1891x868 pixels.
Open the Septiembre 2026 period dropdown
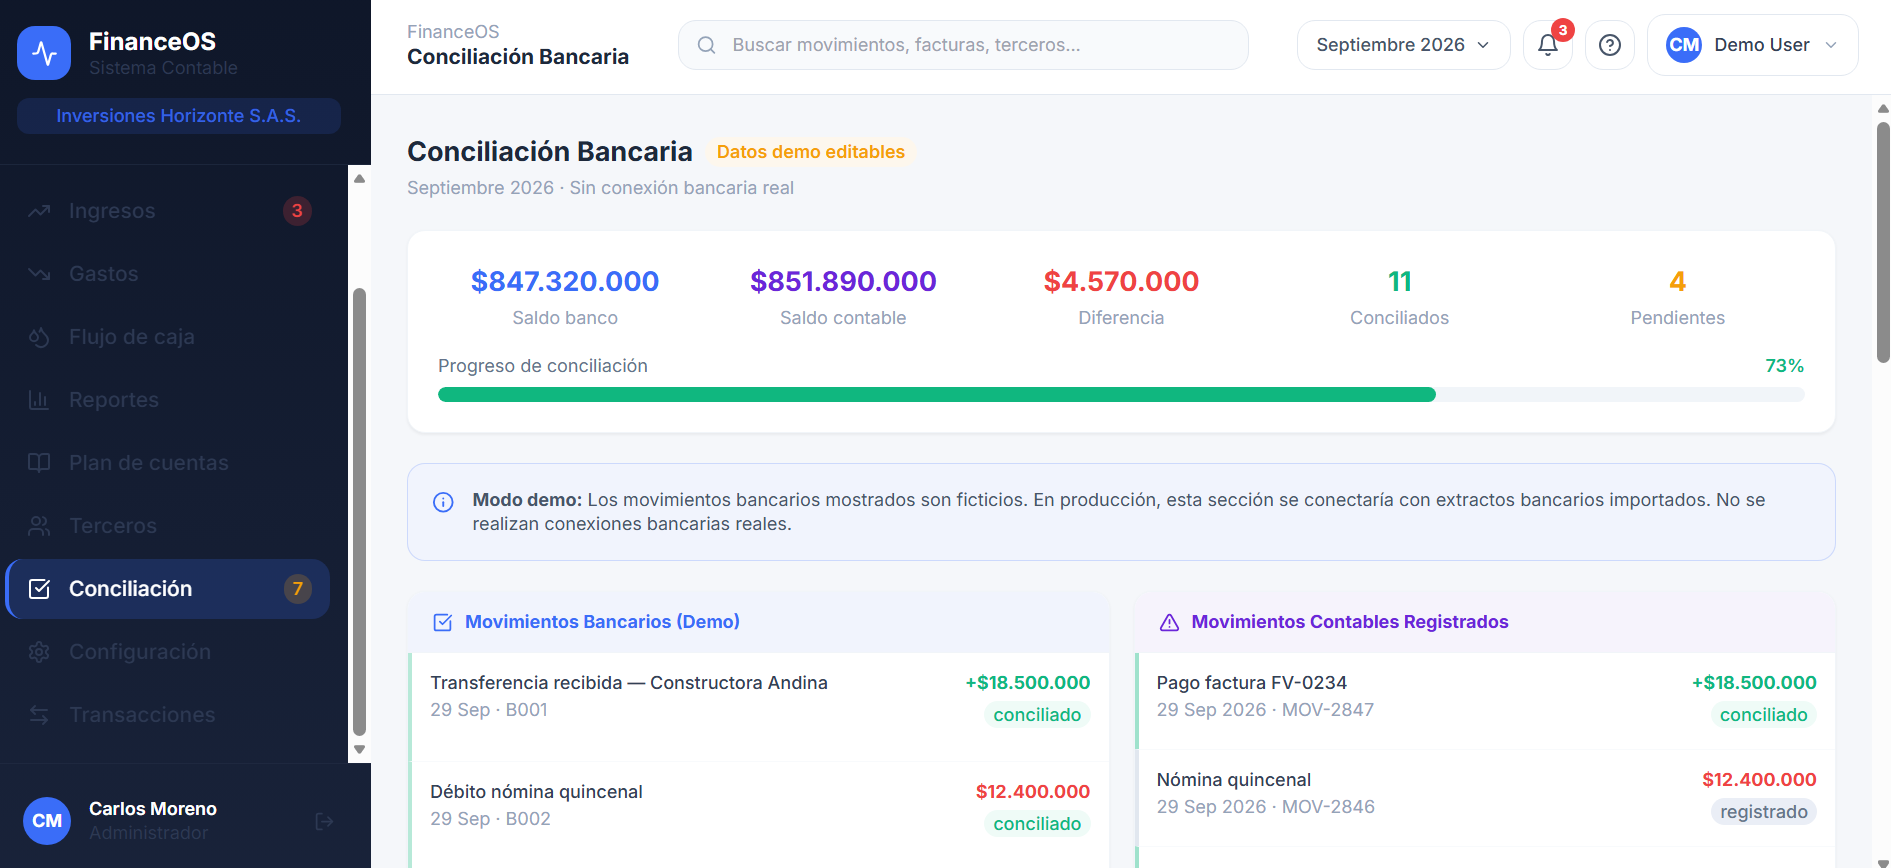tap(1403, 45)
